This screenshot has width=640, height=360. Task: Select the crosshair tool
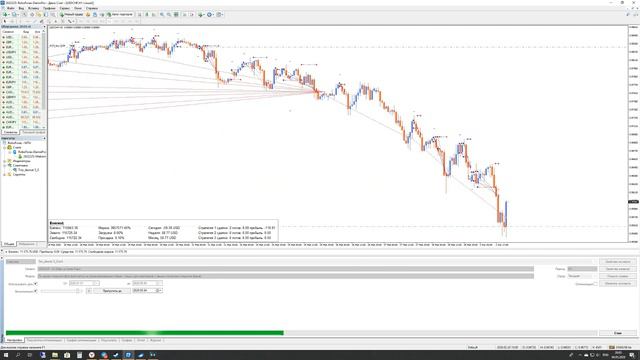(x=12, y=21)
